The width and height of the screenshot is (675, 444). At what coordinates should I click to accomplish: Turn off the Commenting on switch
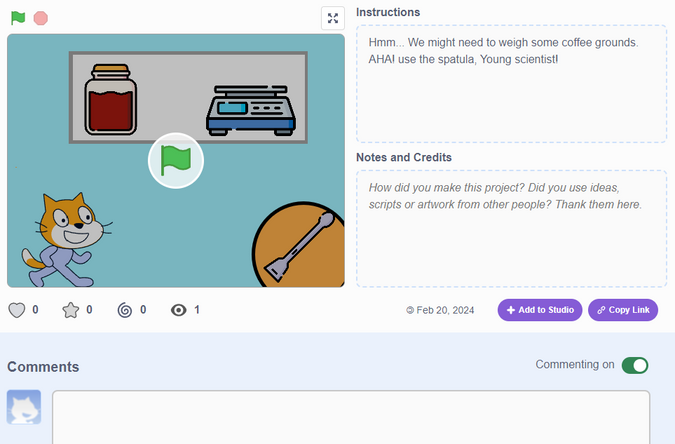point(635,365)
